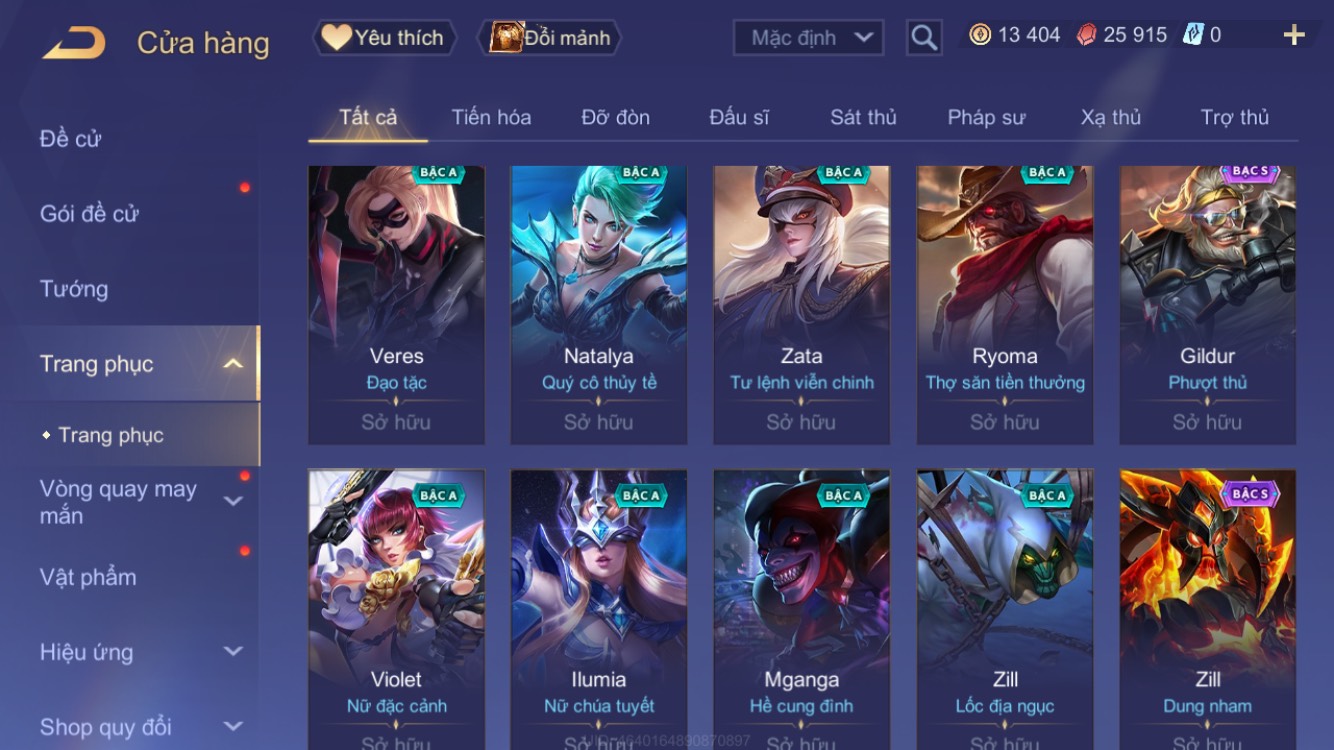This screenshot has height=750, width=1334.
Task: Select Zill Dung nham skin card
Action: [x=1207, y=609]
